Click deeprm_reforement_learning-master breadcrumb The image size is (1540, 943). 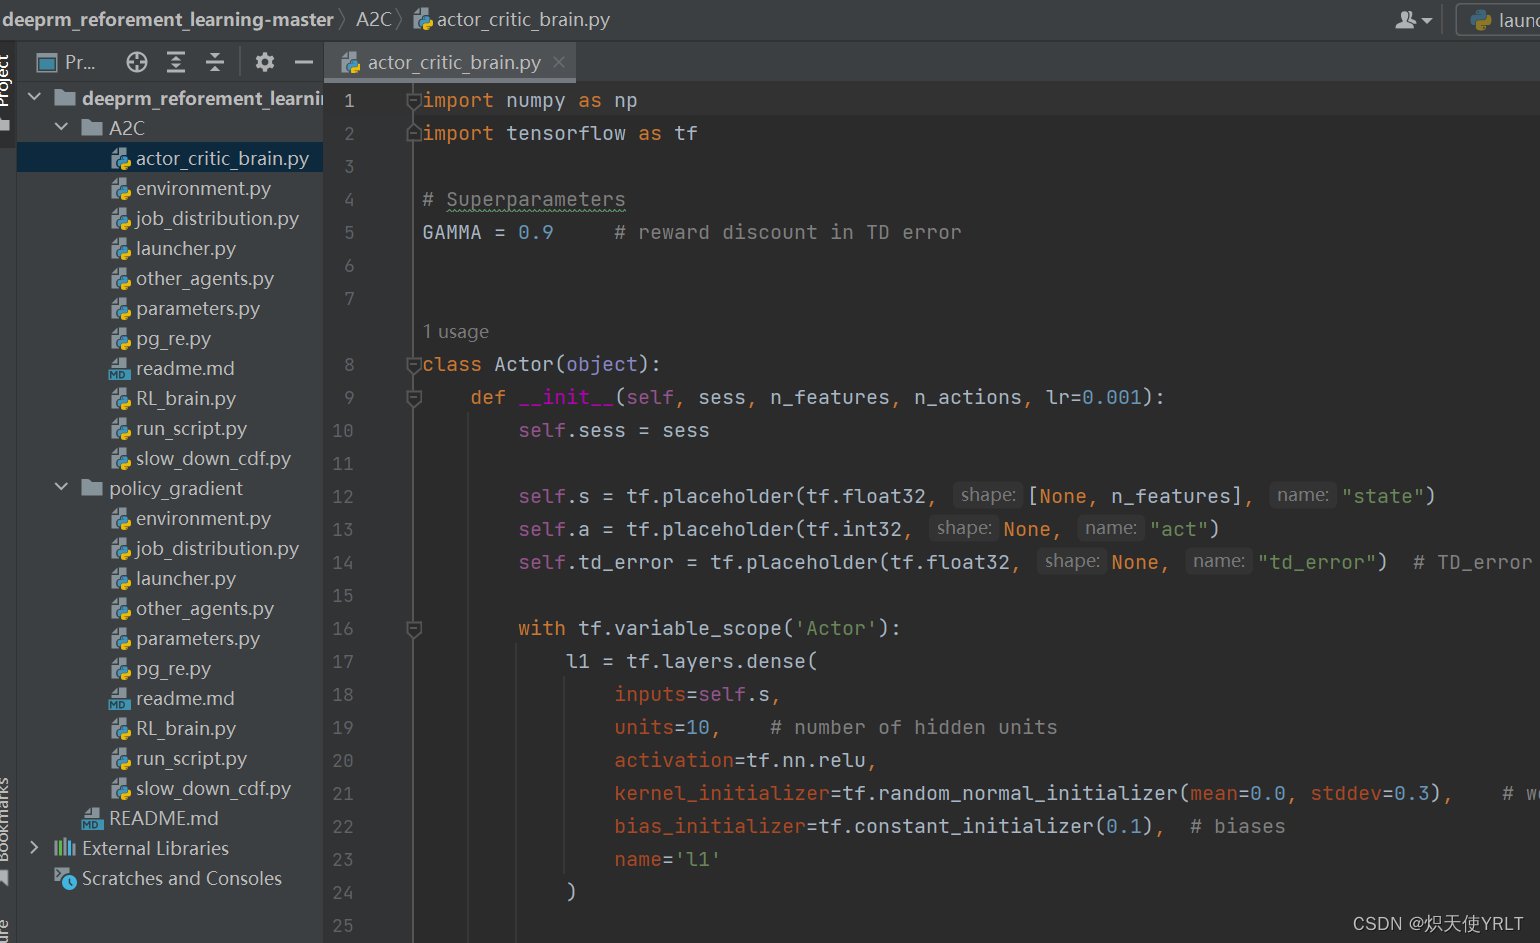point(167,20)
